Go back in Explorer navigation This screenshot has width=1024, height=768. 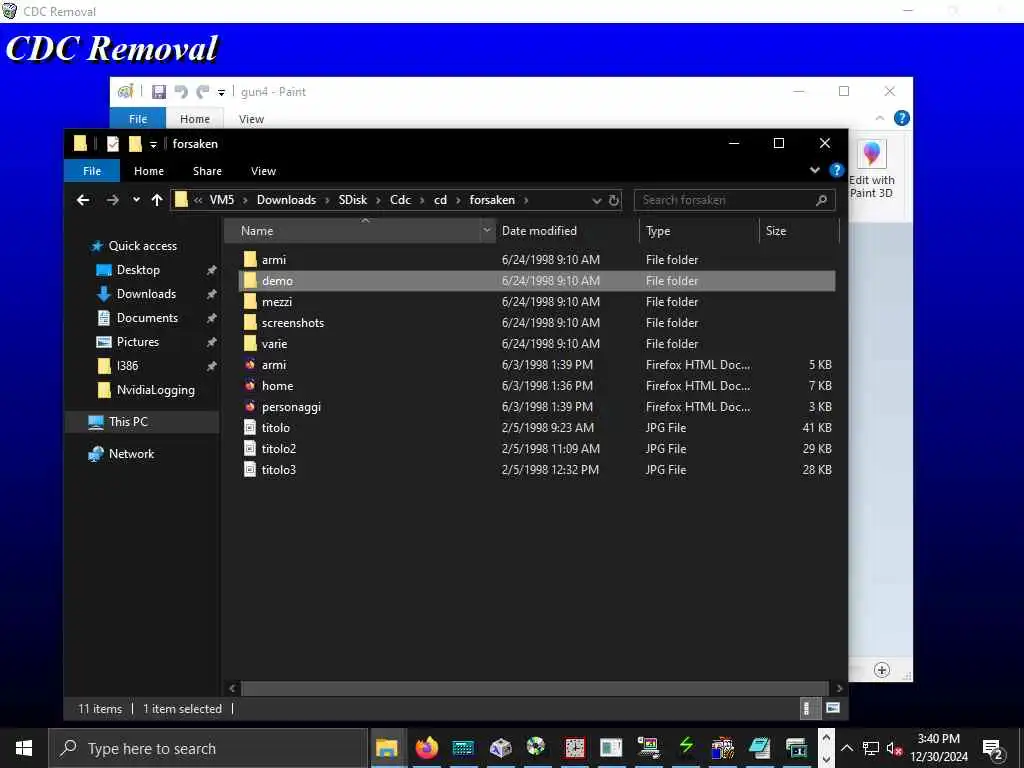coord(83,200)
